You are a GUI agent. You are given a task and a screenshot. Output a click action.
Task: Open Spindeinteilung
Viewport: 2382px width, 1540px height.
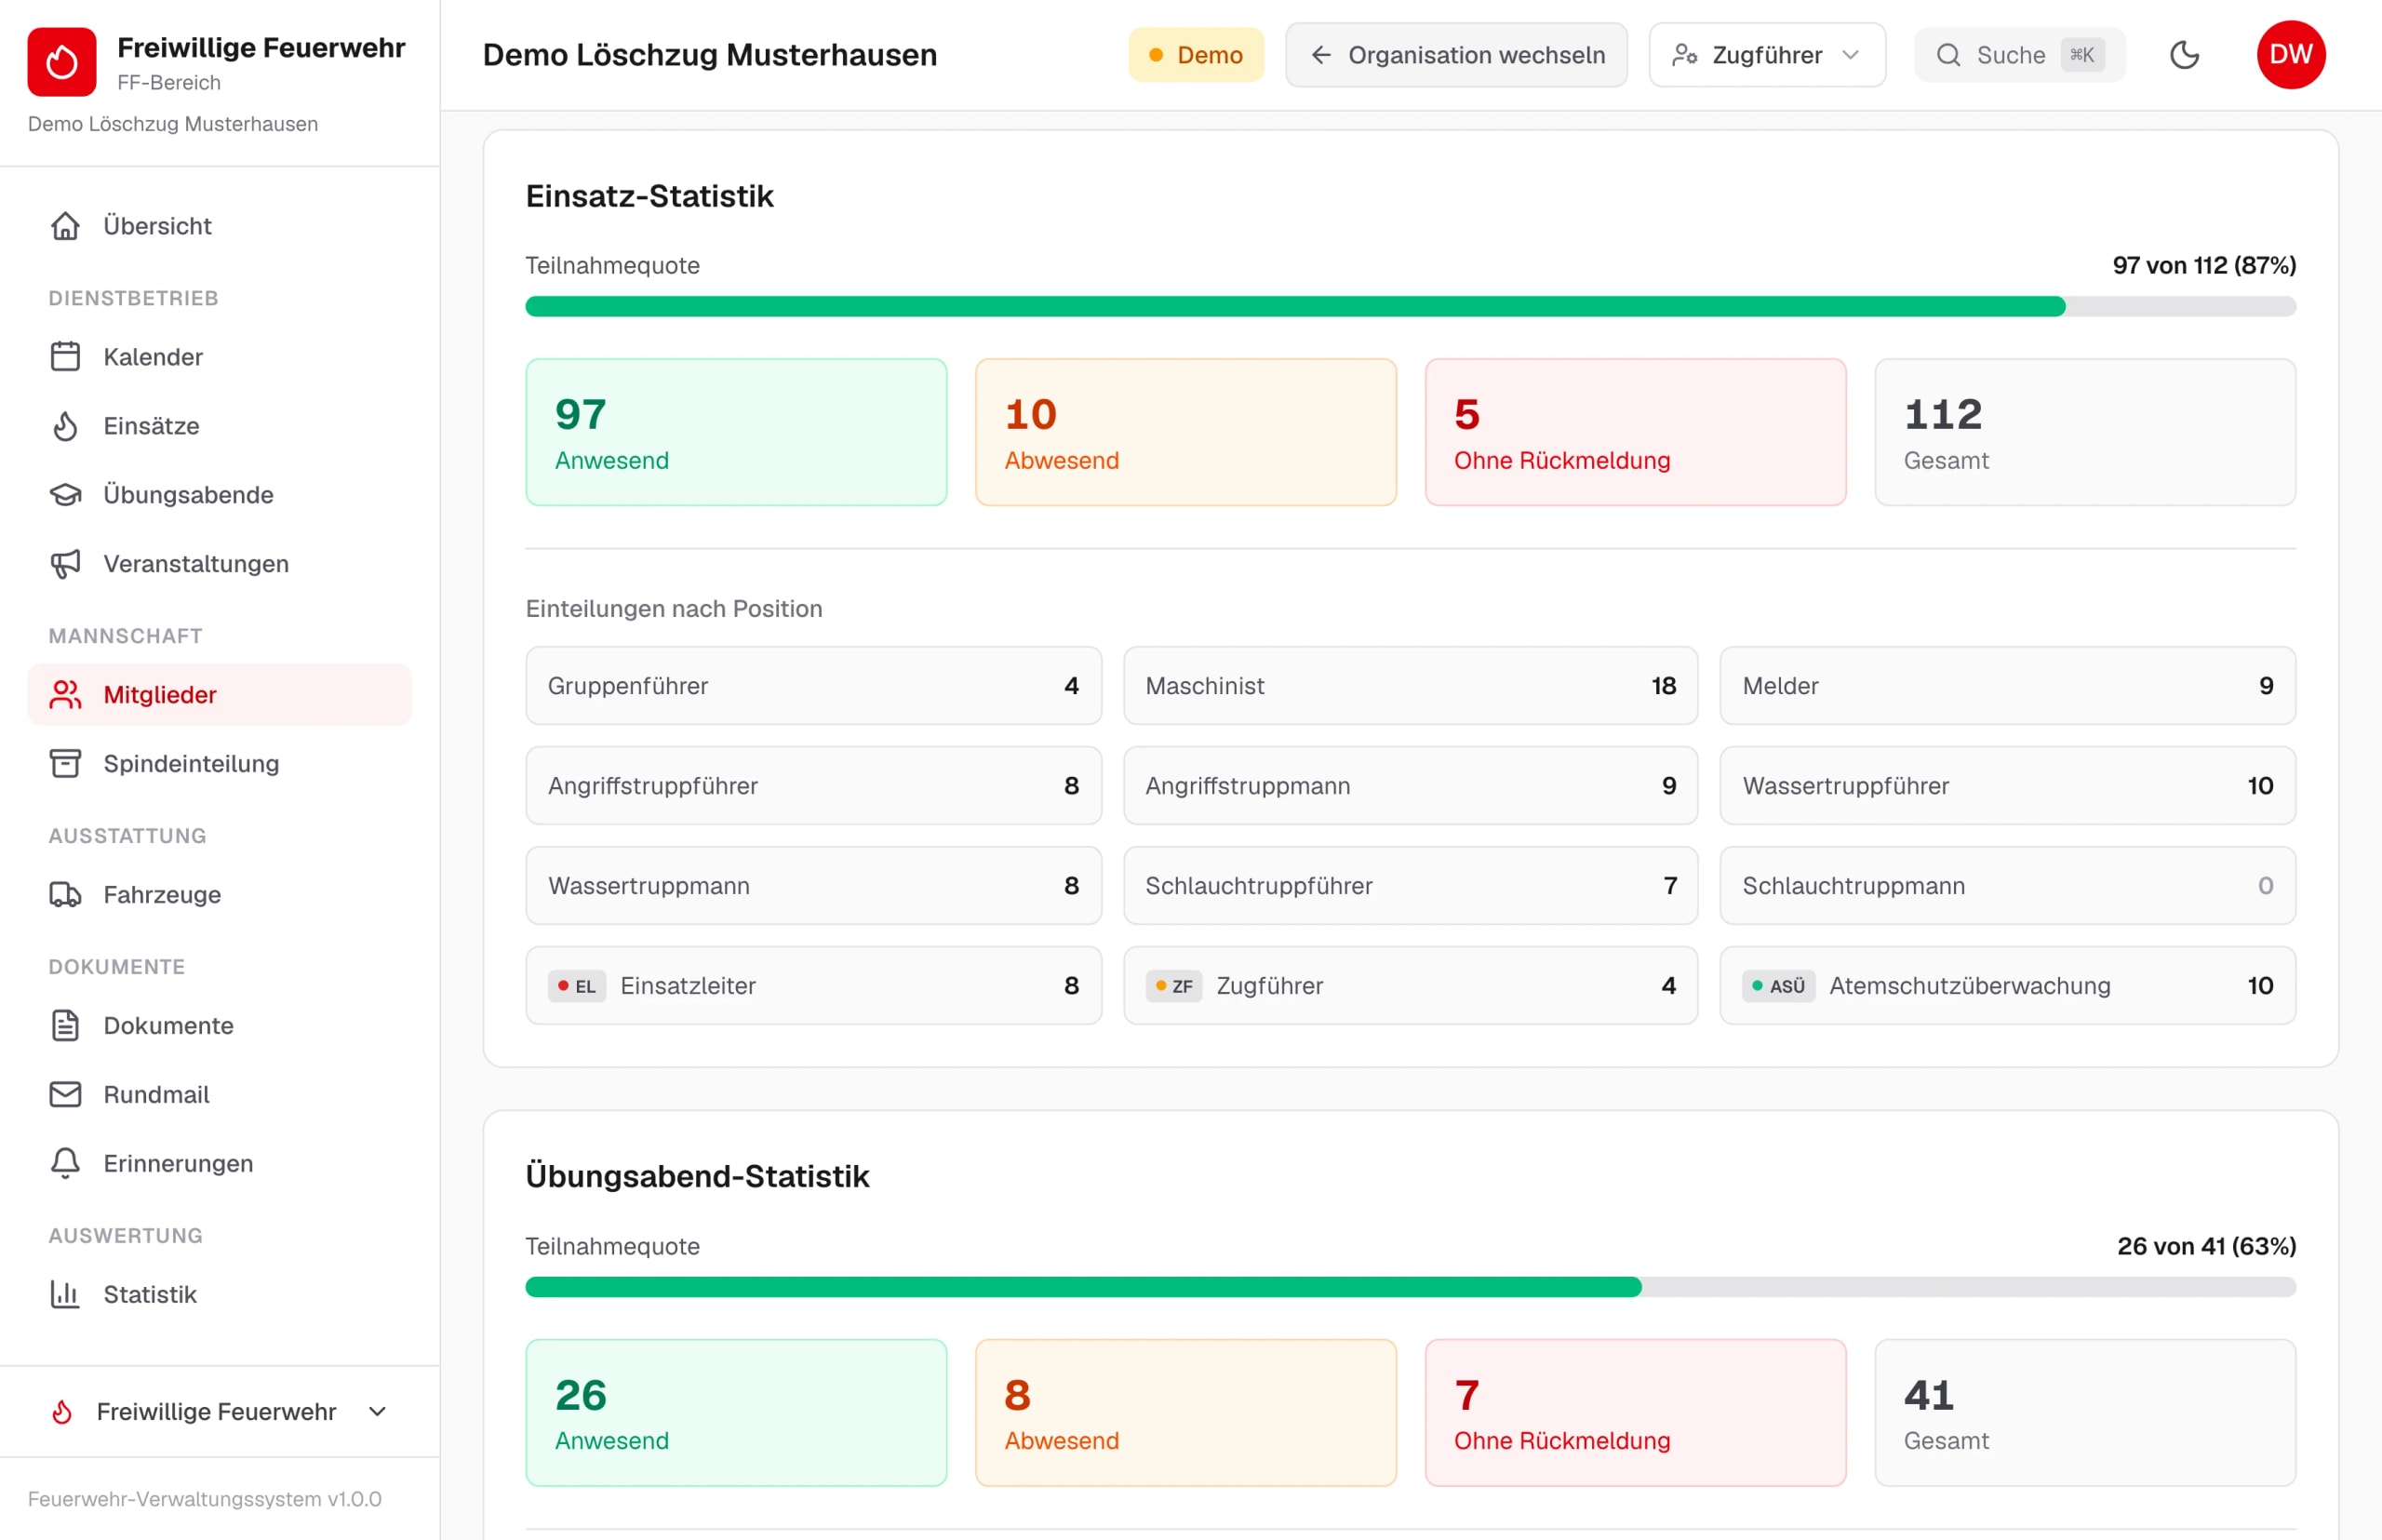(220, 764)
